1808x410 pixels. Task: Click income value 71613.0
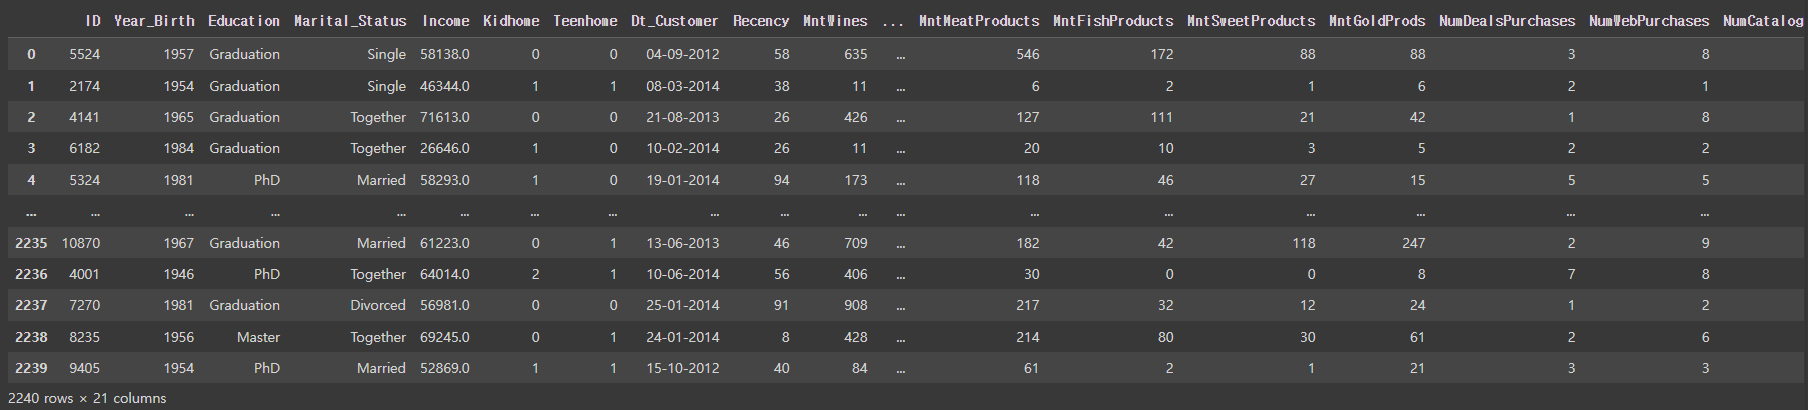click(x=445, y=117)
